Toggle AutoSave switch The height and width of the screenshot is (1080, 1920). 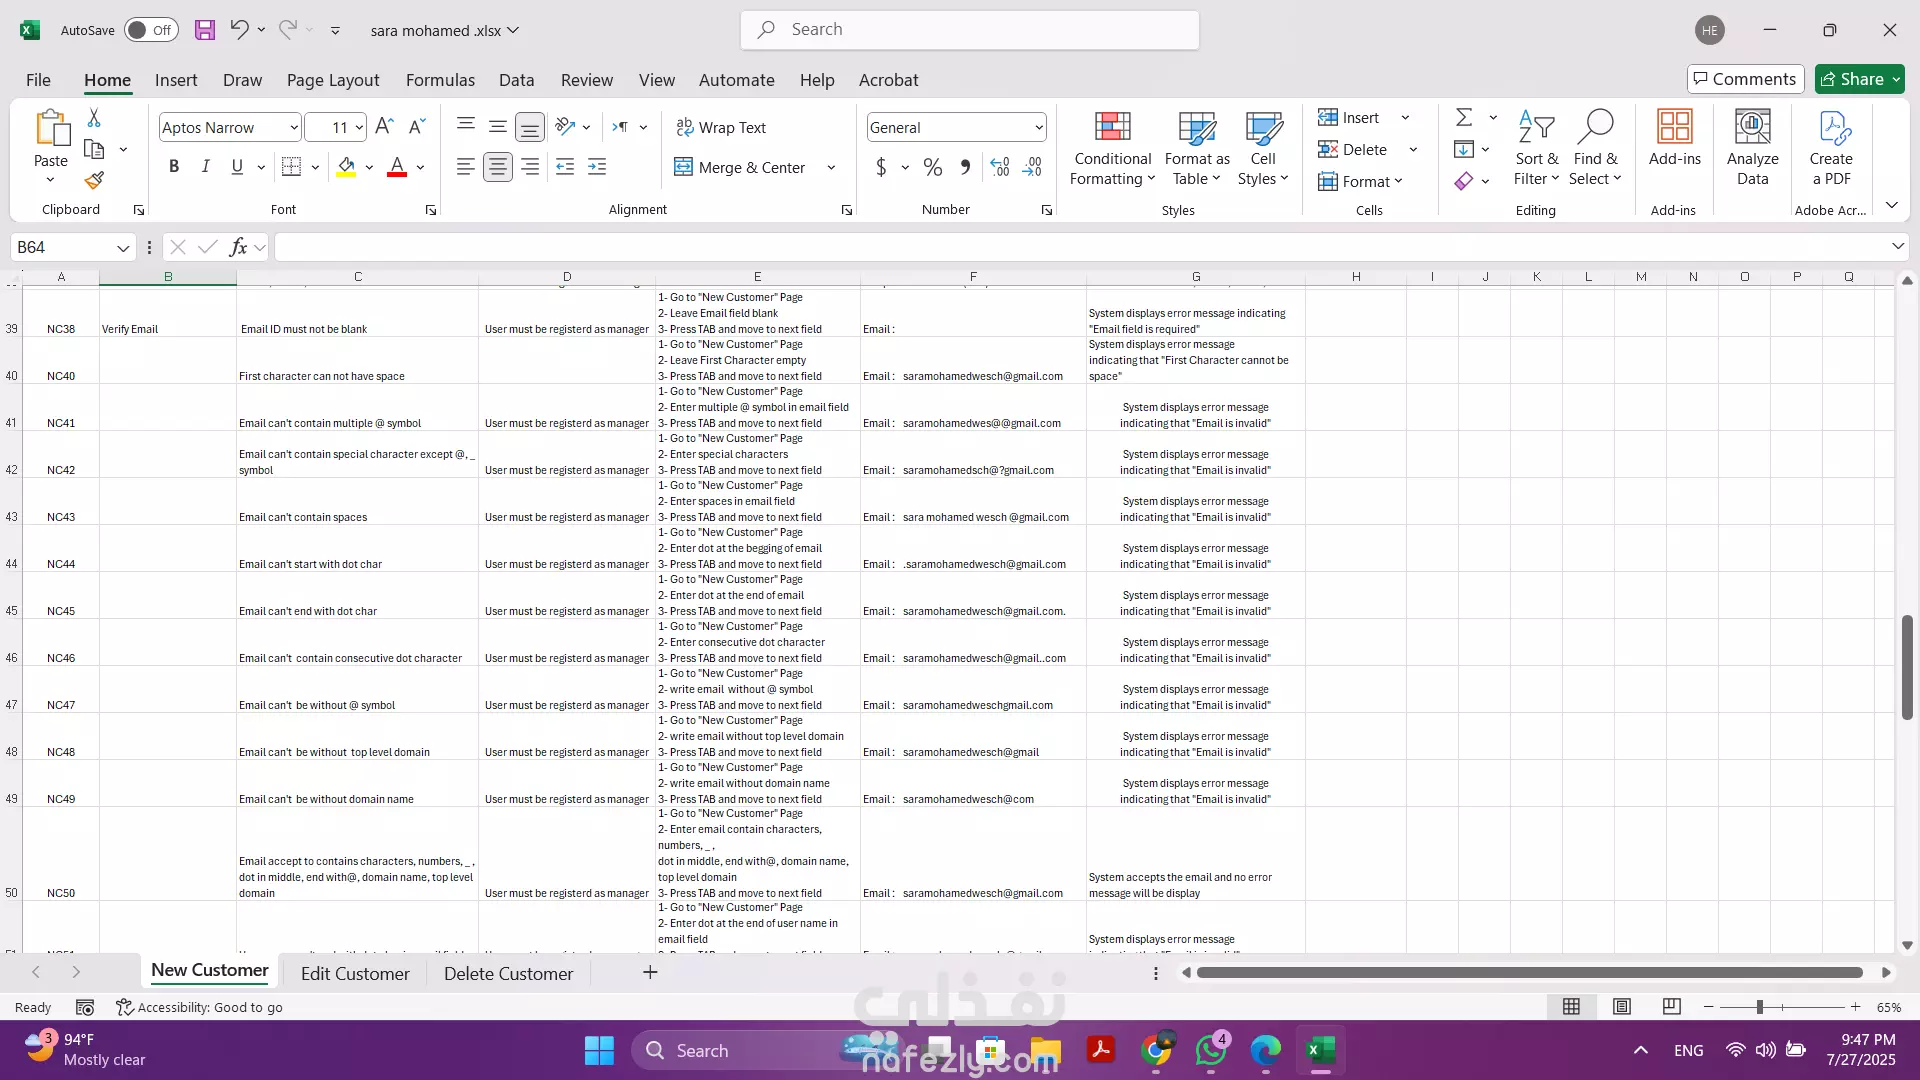coord(151,30)
